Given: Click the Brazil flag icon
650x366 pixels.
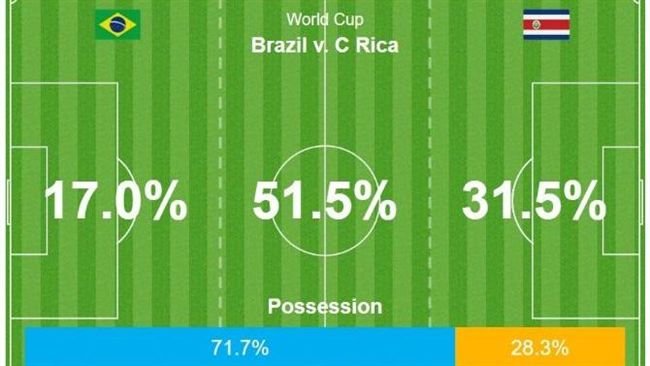Looking at the screenshot, I should [118, 25].
